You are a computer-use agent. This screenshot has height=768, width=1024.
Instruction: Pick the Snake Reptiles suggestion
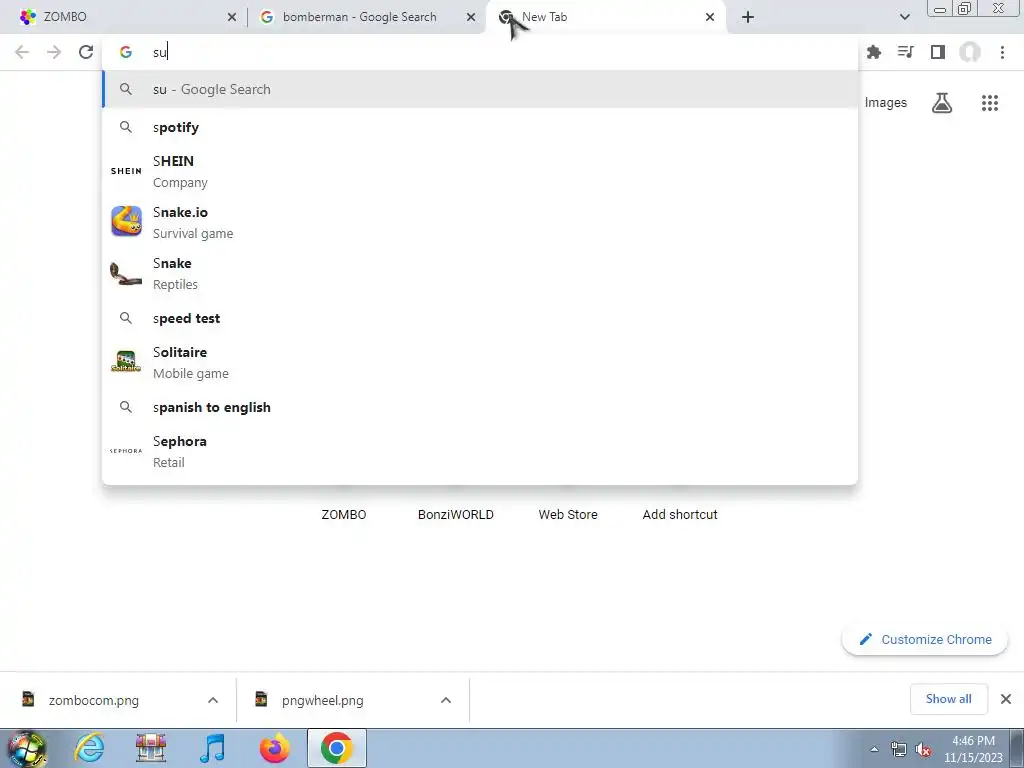pos(480,273)
